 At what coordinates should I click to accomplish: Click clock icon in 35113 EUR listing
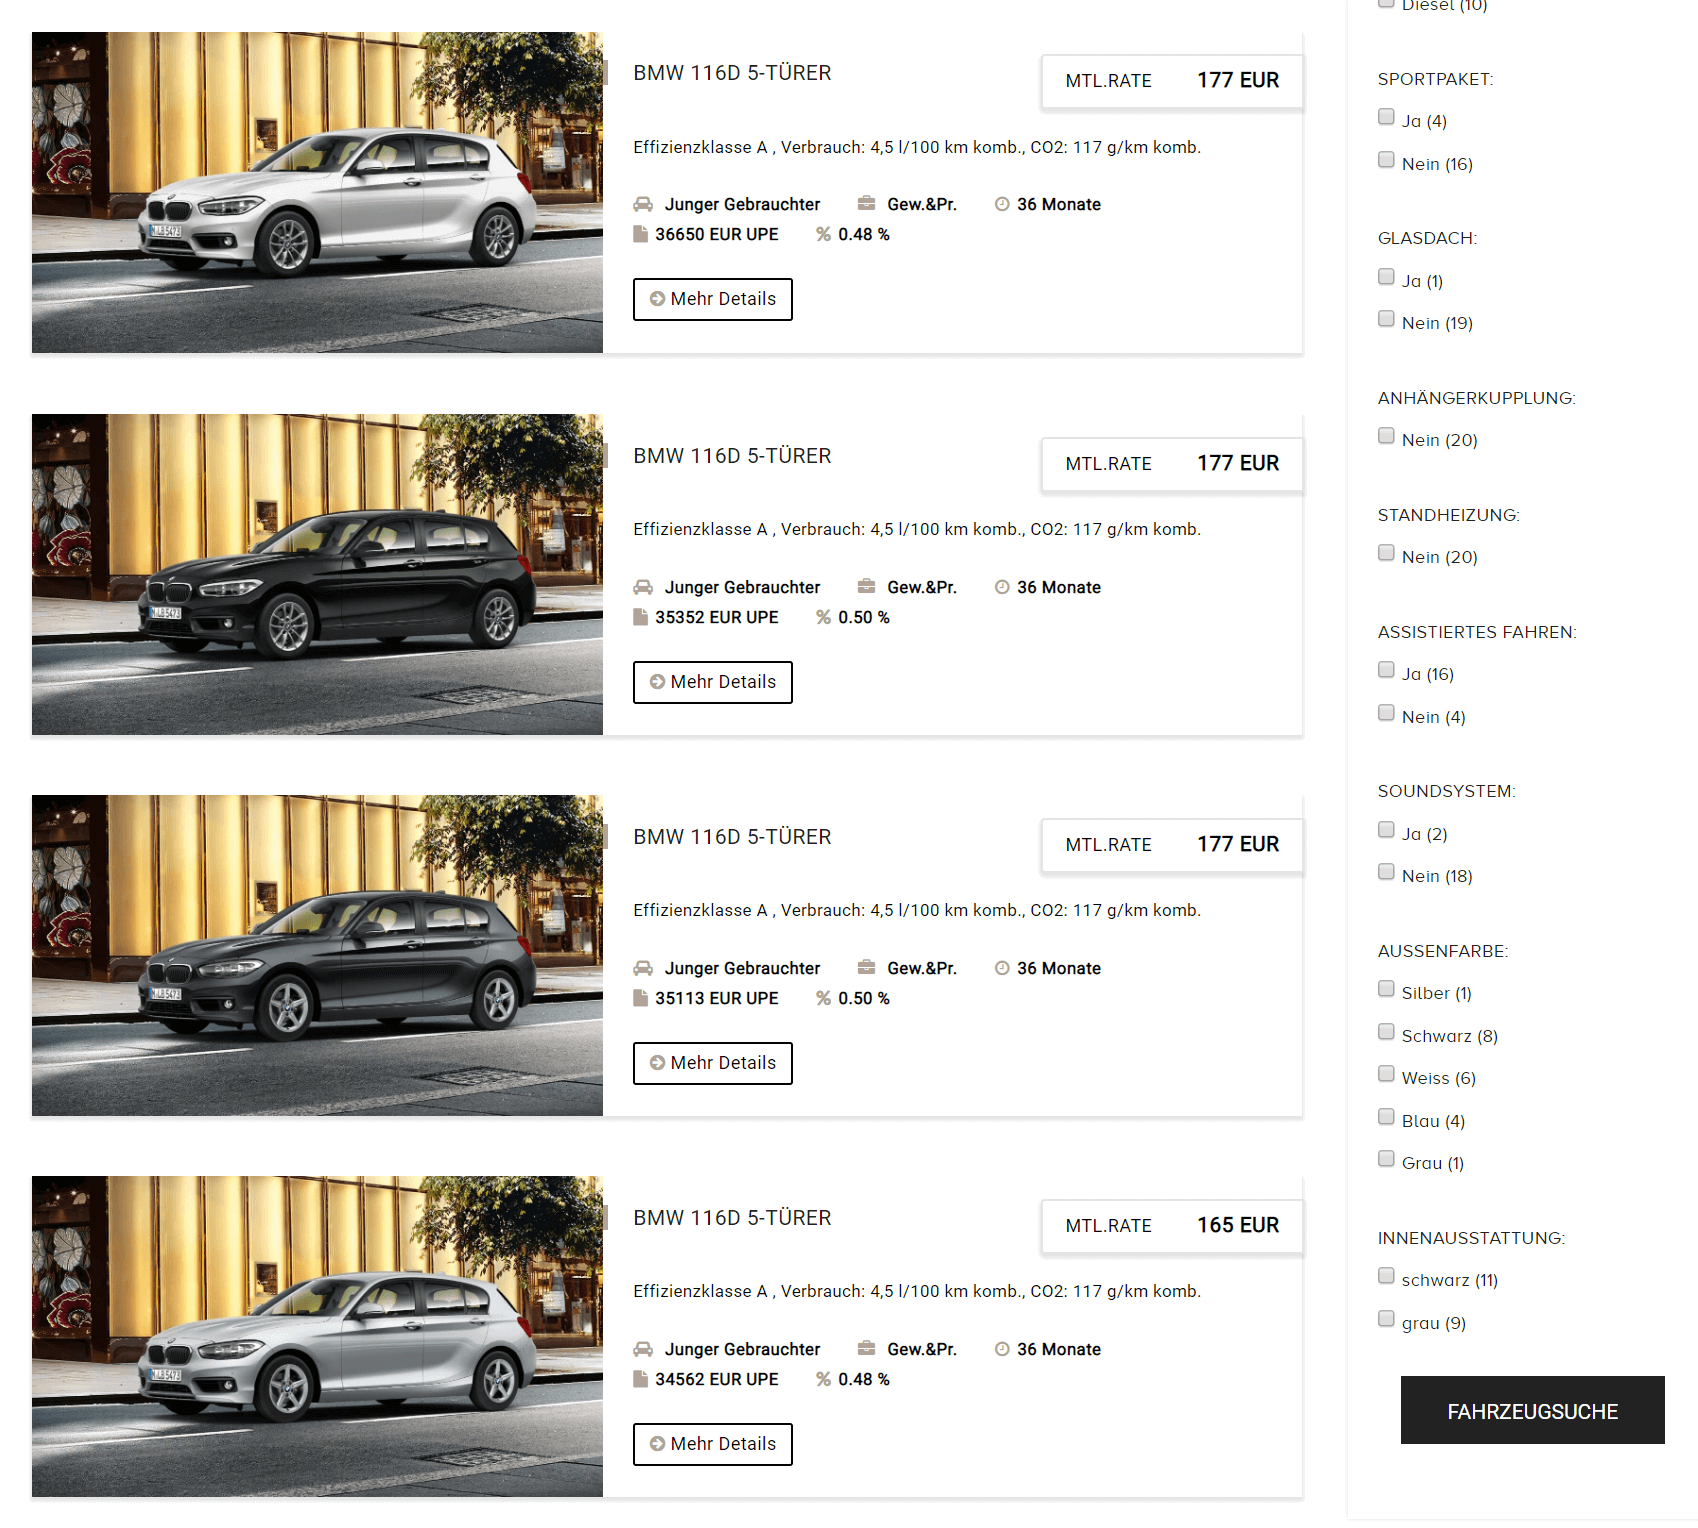[1002, 968]
